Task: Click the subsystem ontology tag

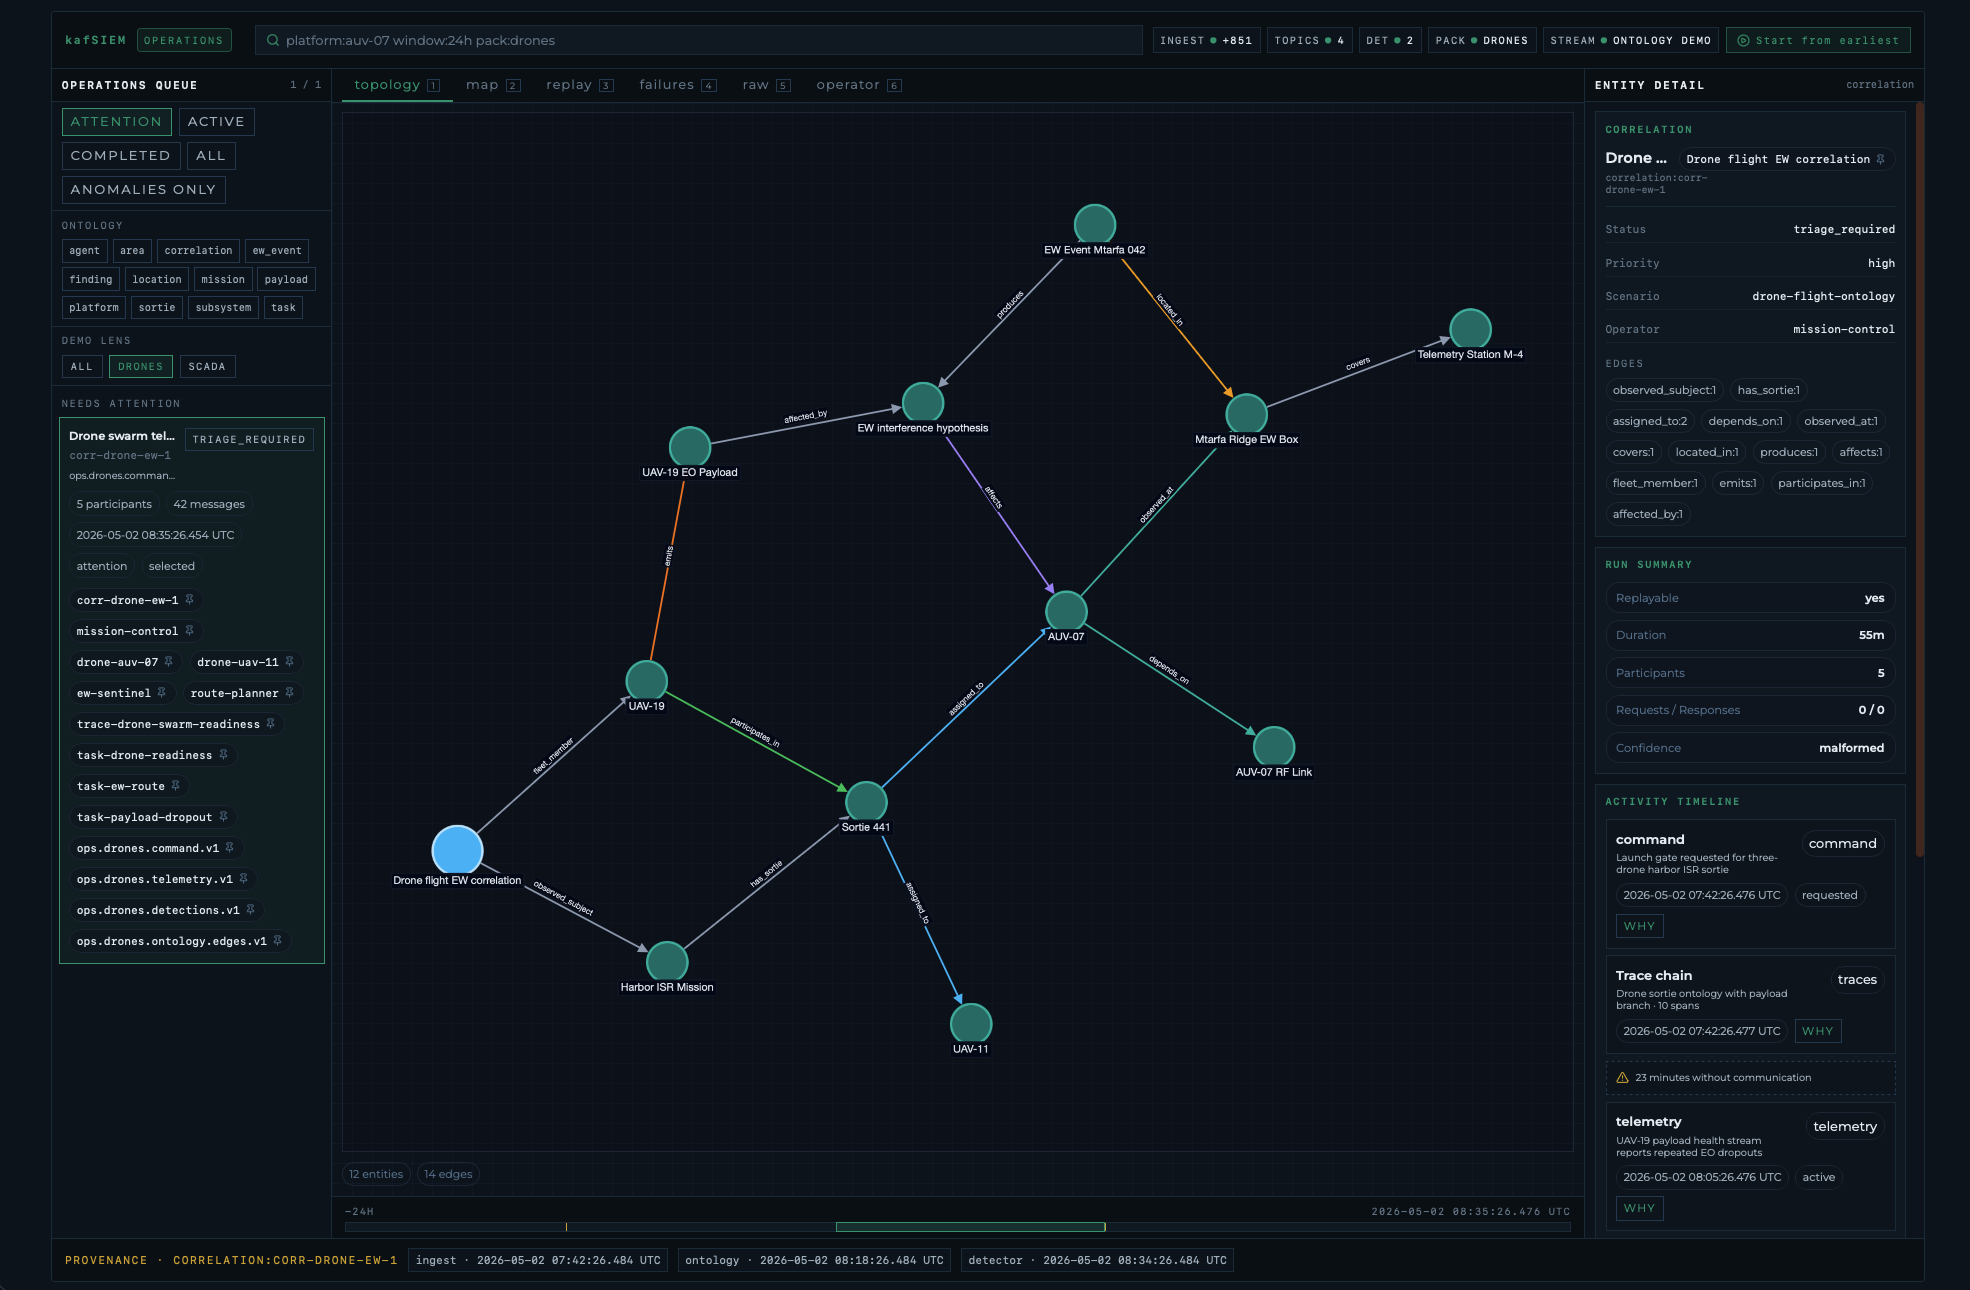Action: [x=224, y=308]
